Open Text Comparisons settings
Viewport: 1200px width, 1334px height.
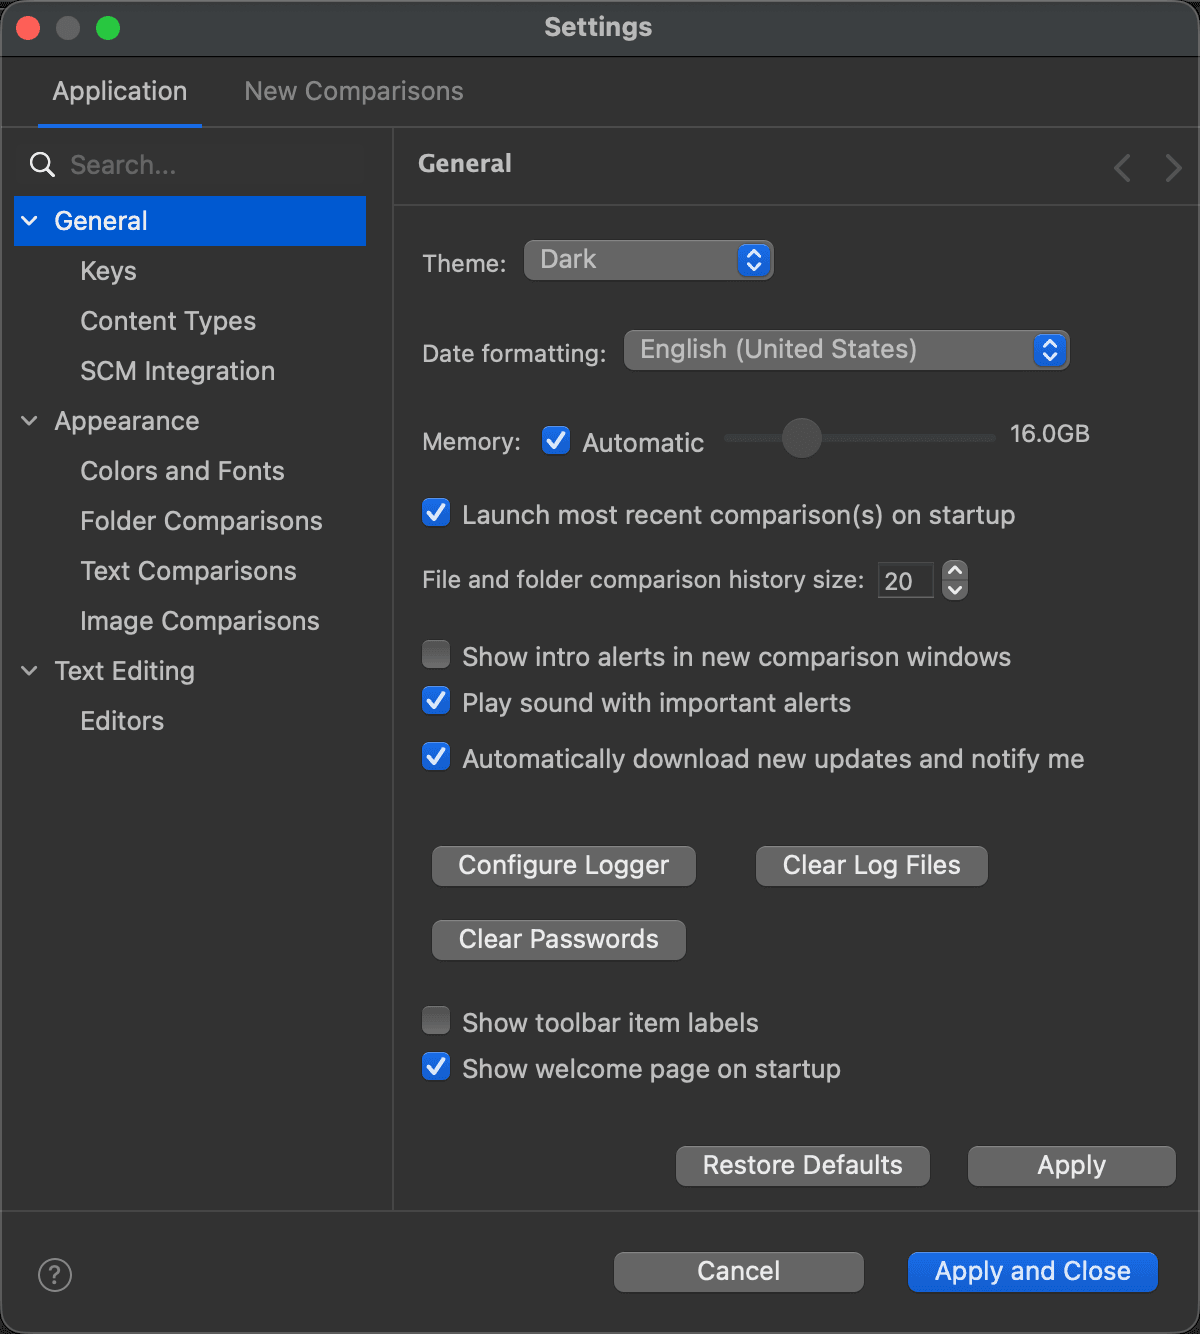pyautogui.click(x=188, y=571)
